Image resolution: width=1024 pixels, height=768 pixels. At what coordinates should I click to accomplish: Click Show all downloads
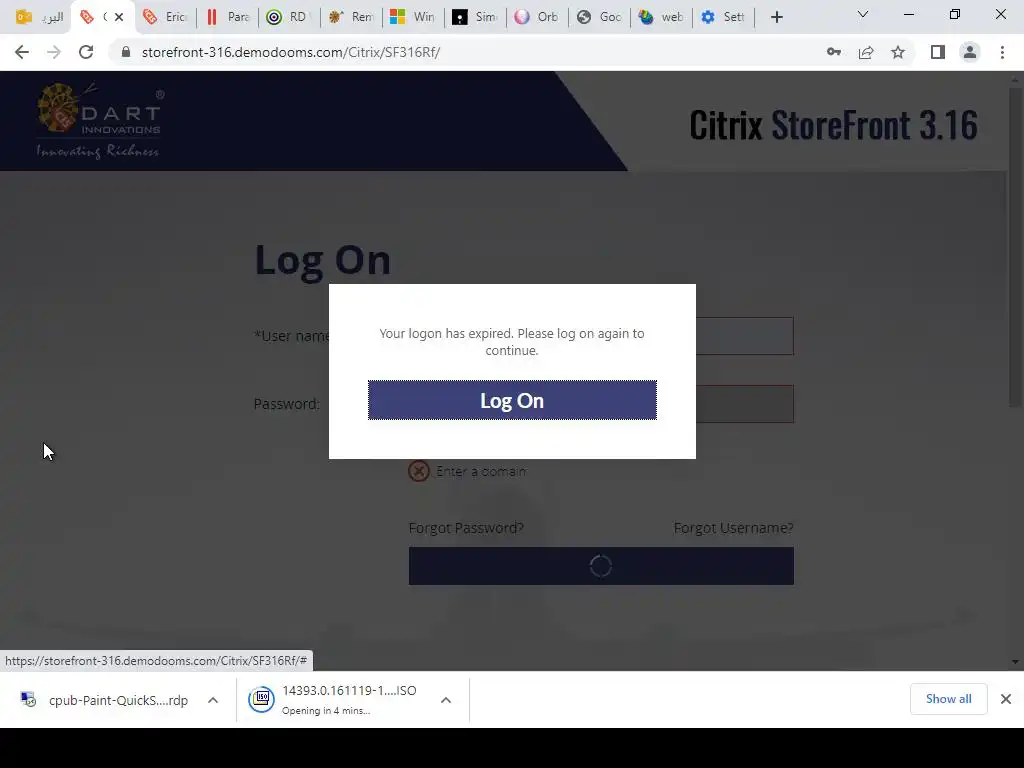(948, 699)
